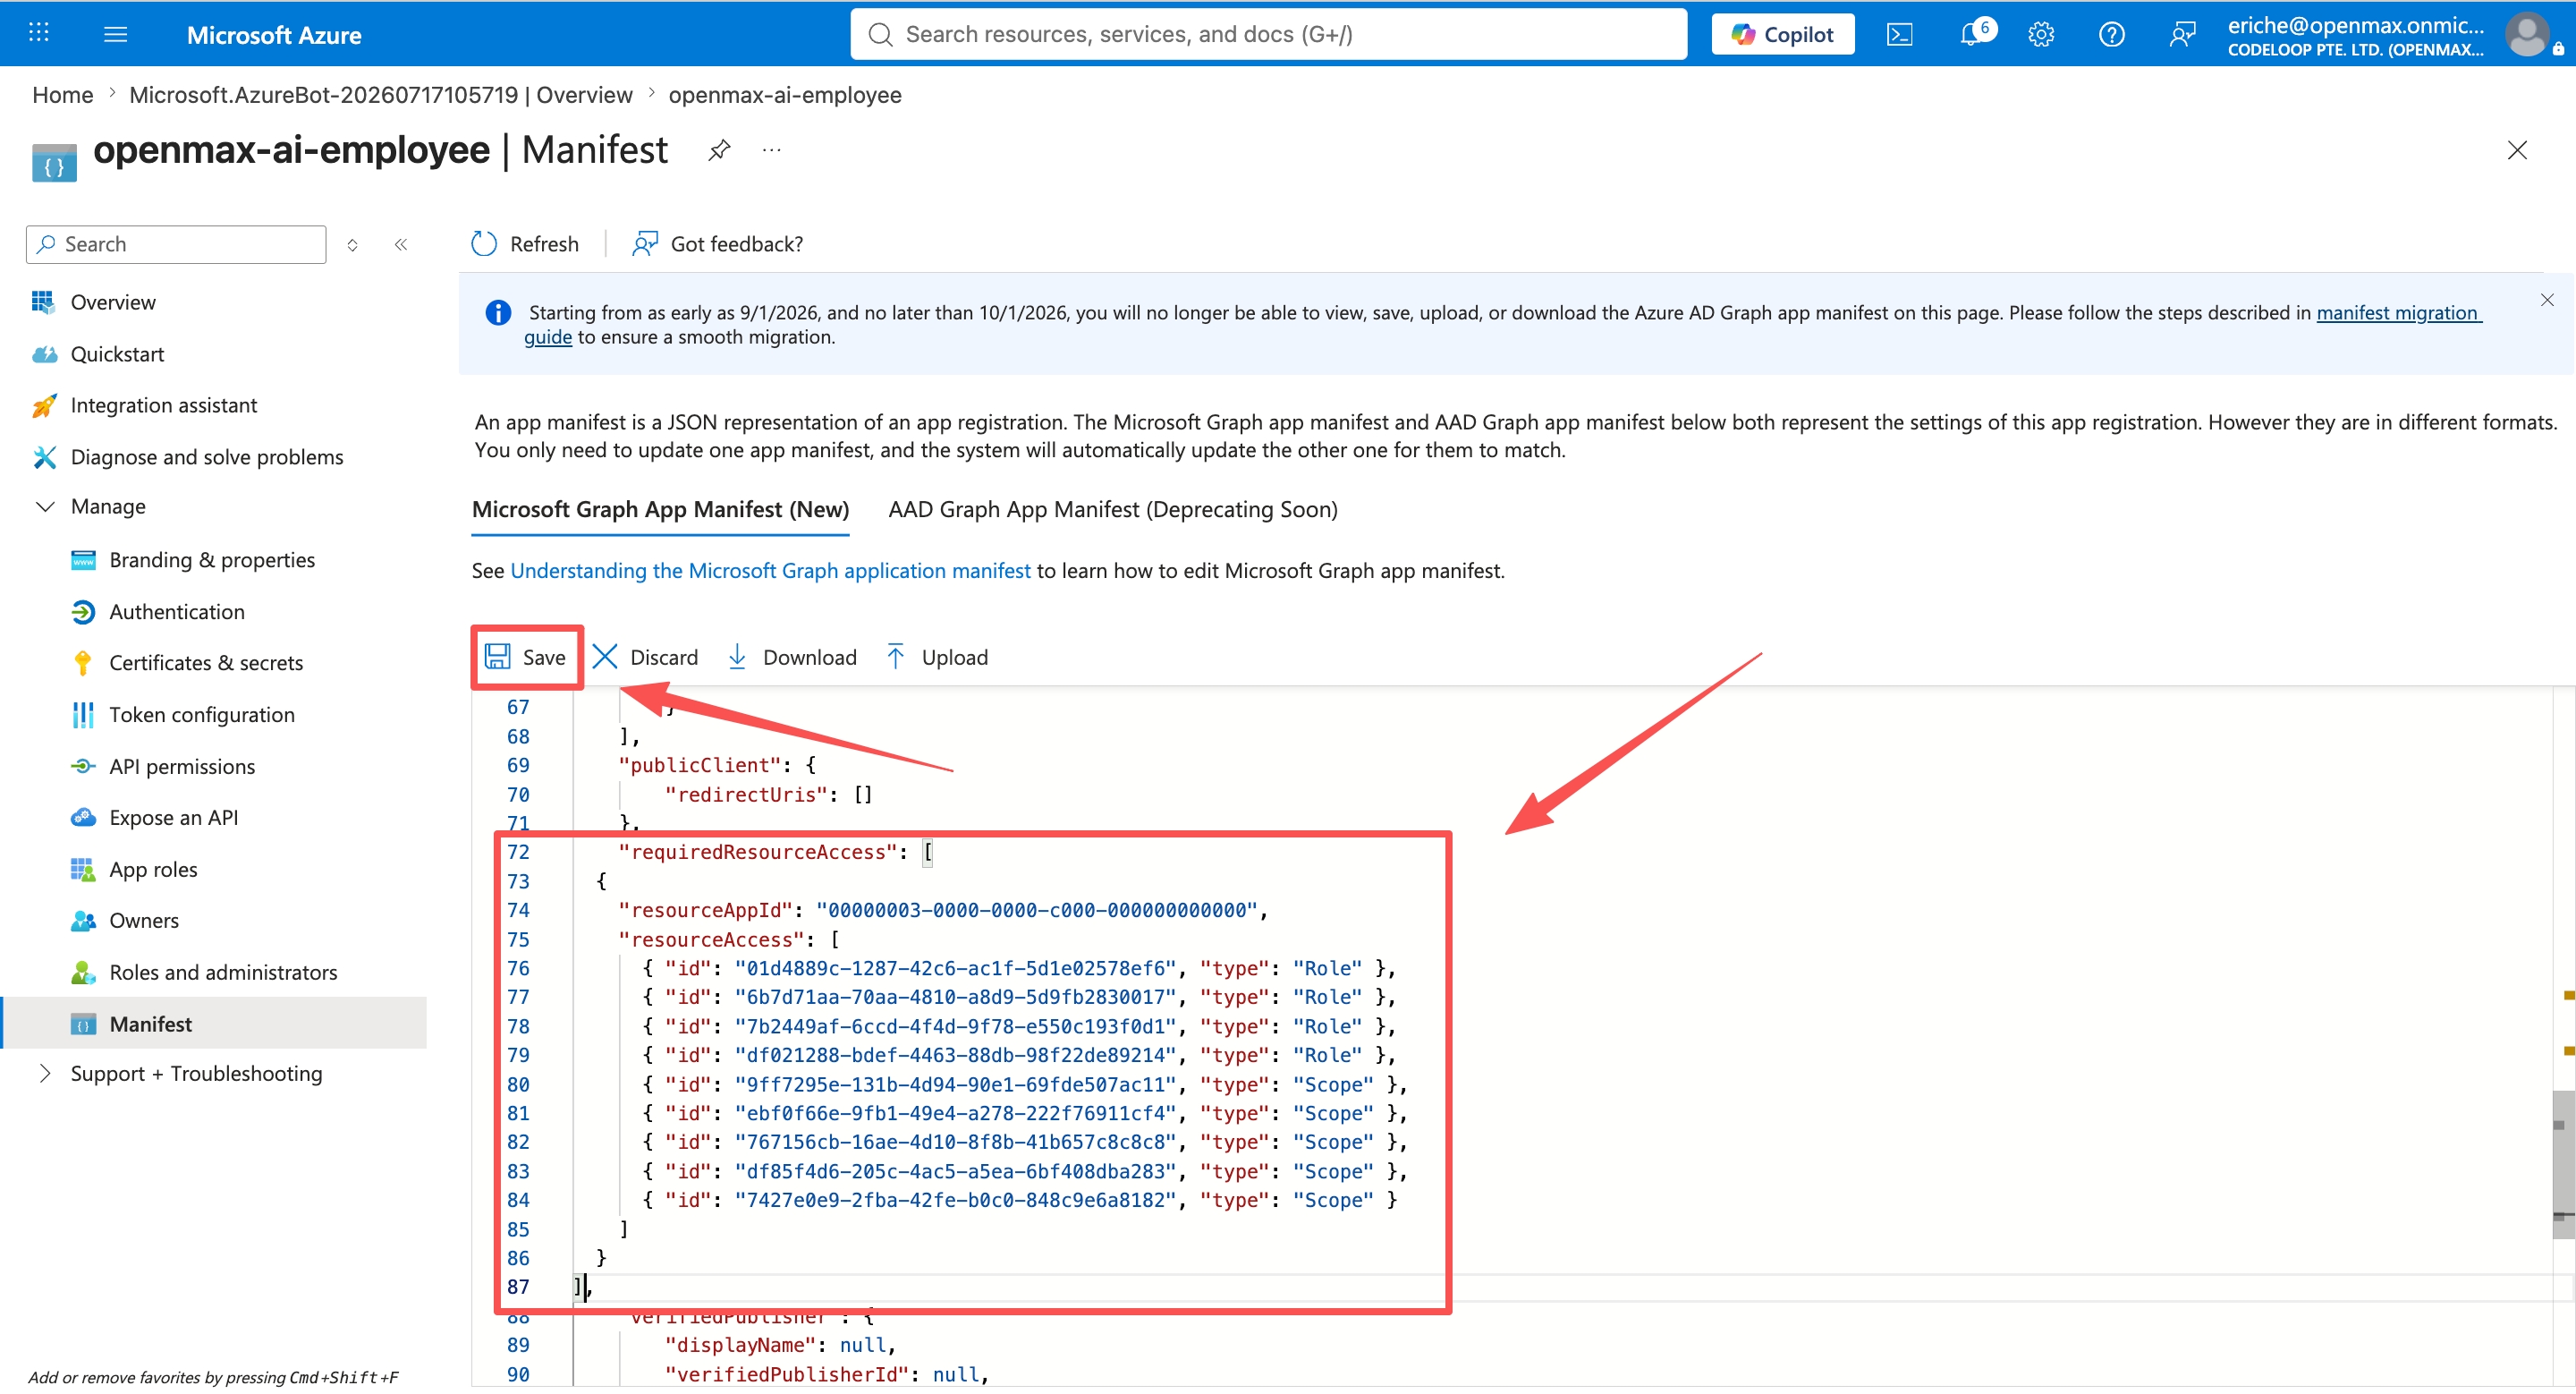Open the more options ellipsis
This screenshot has width=2576, height=1394.
pyautogui.click(x=771, y=150)
